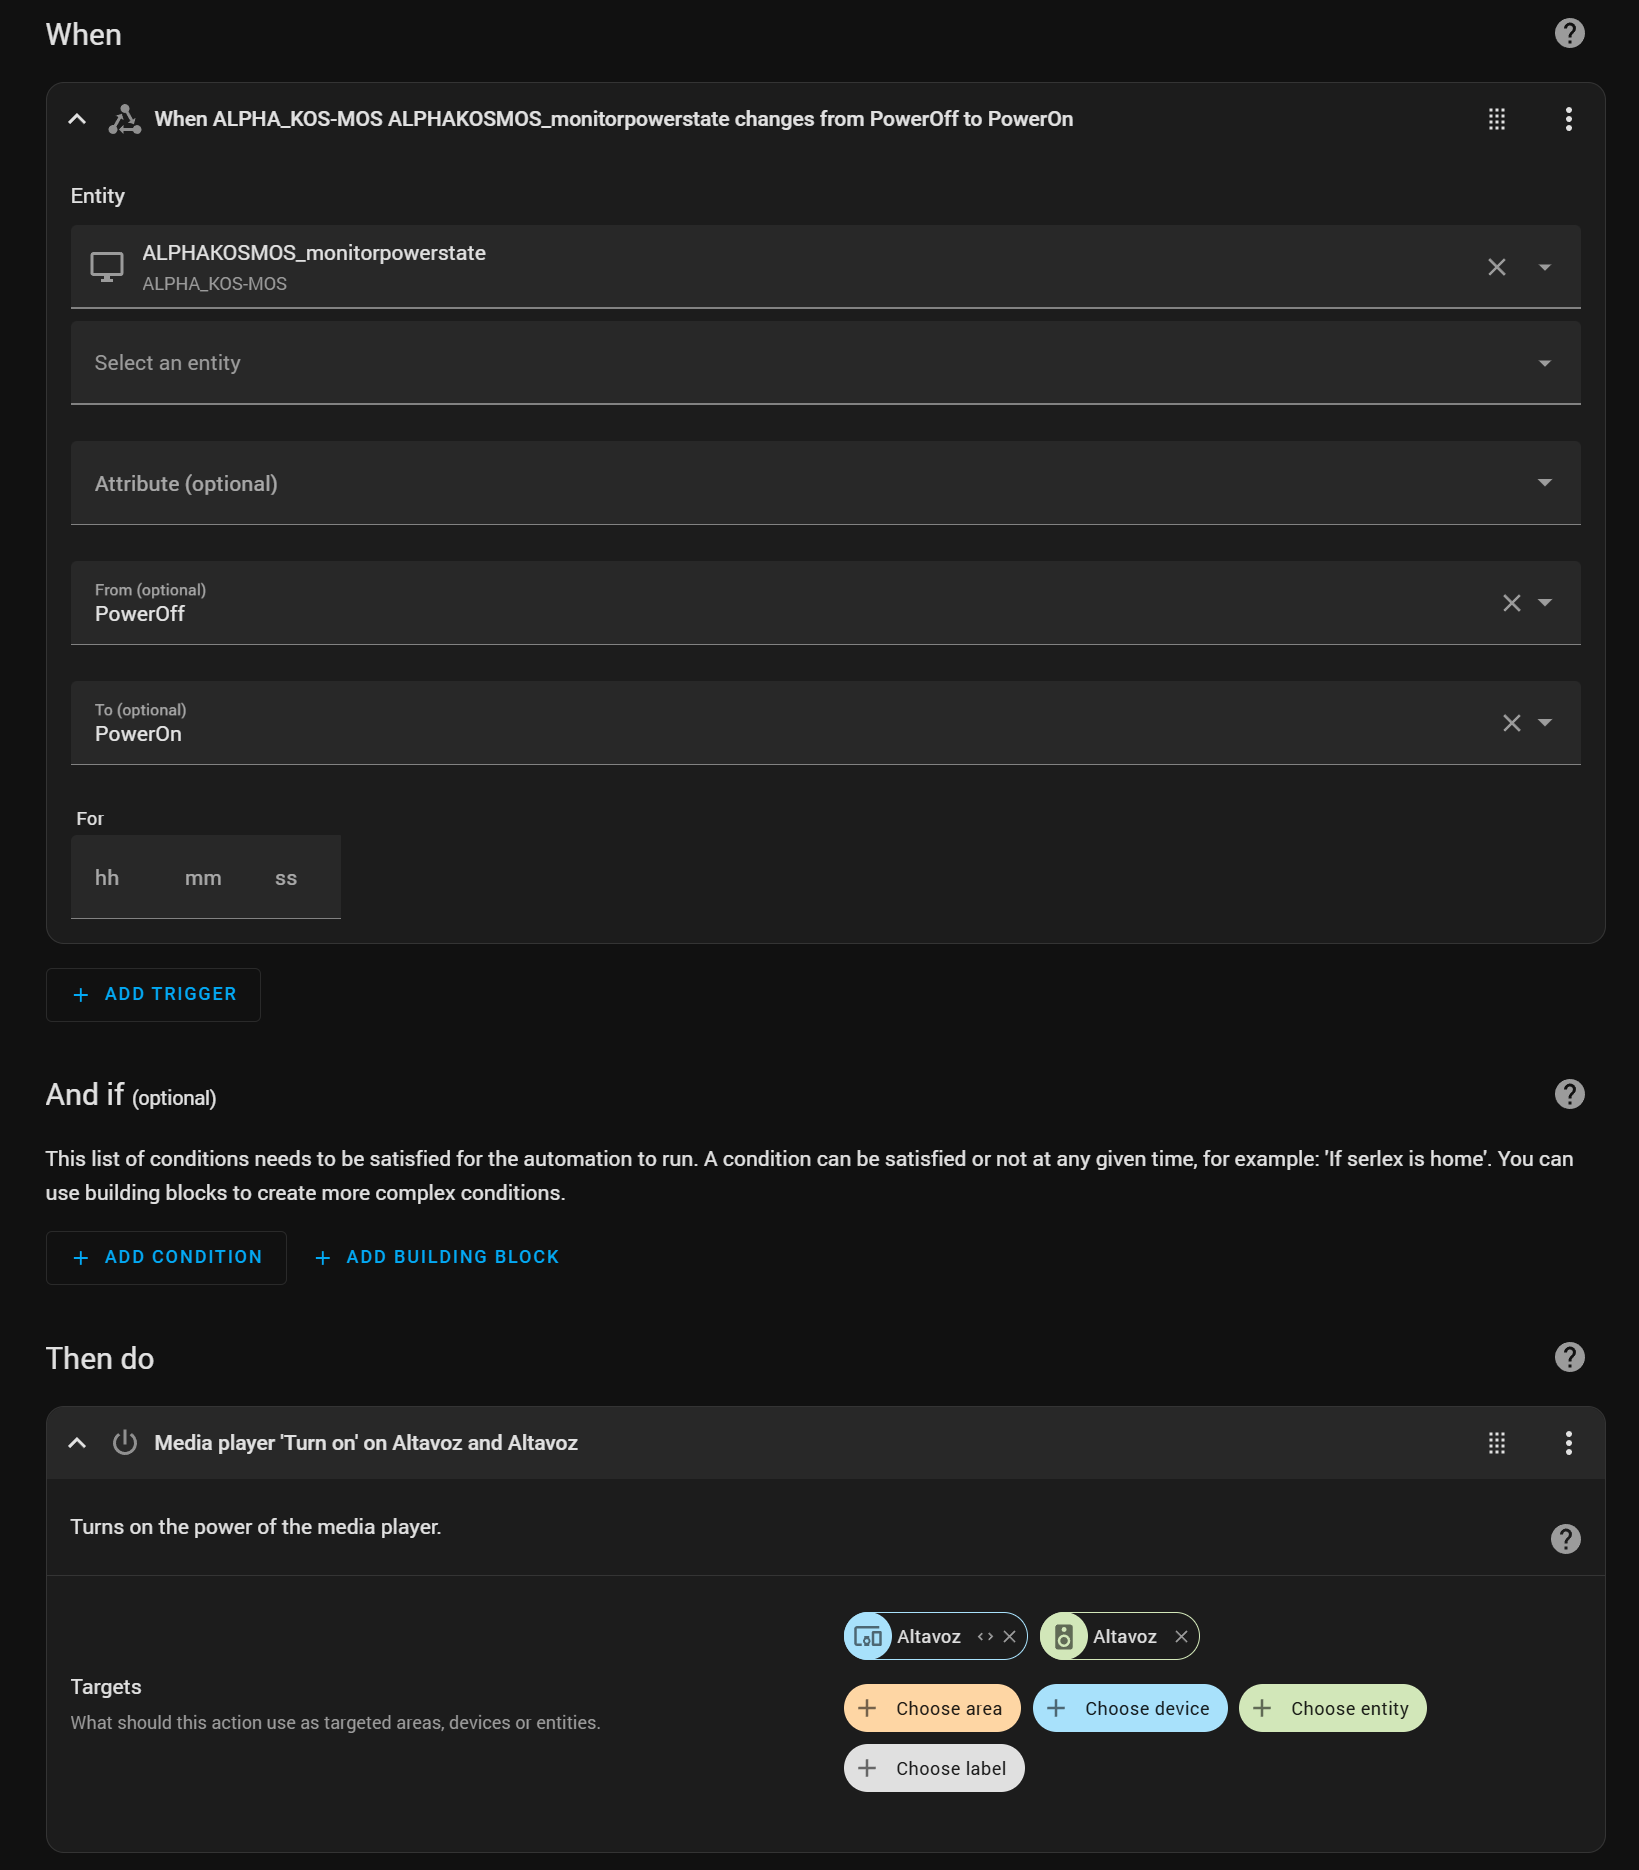The width and height of the screenshot is (1639, 1870).
Task: Clear the ALPHAKOSMOS_monitorpowerstate entity
Action: click(x=1496, y=267)
